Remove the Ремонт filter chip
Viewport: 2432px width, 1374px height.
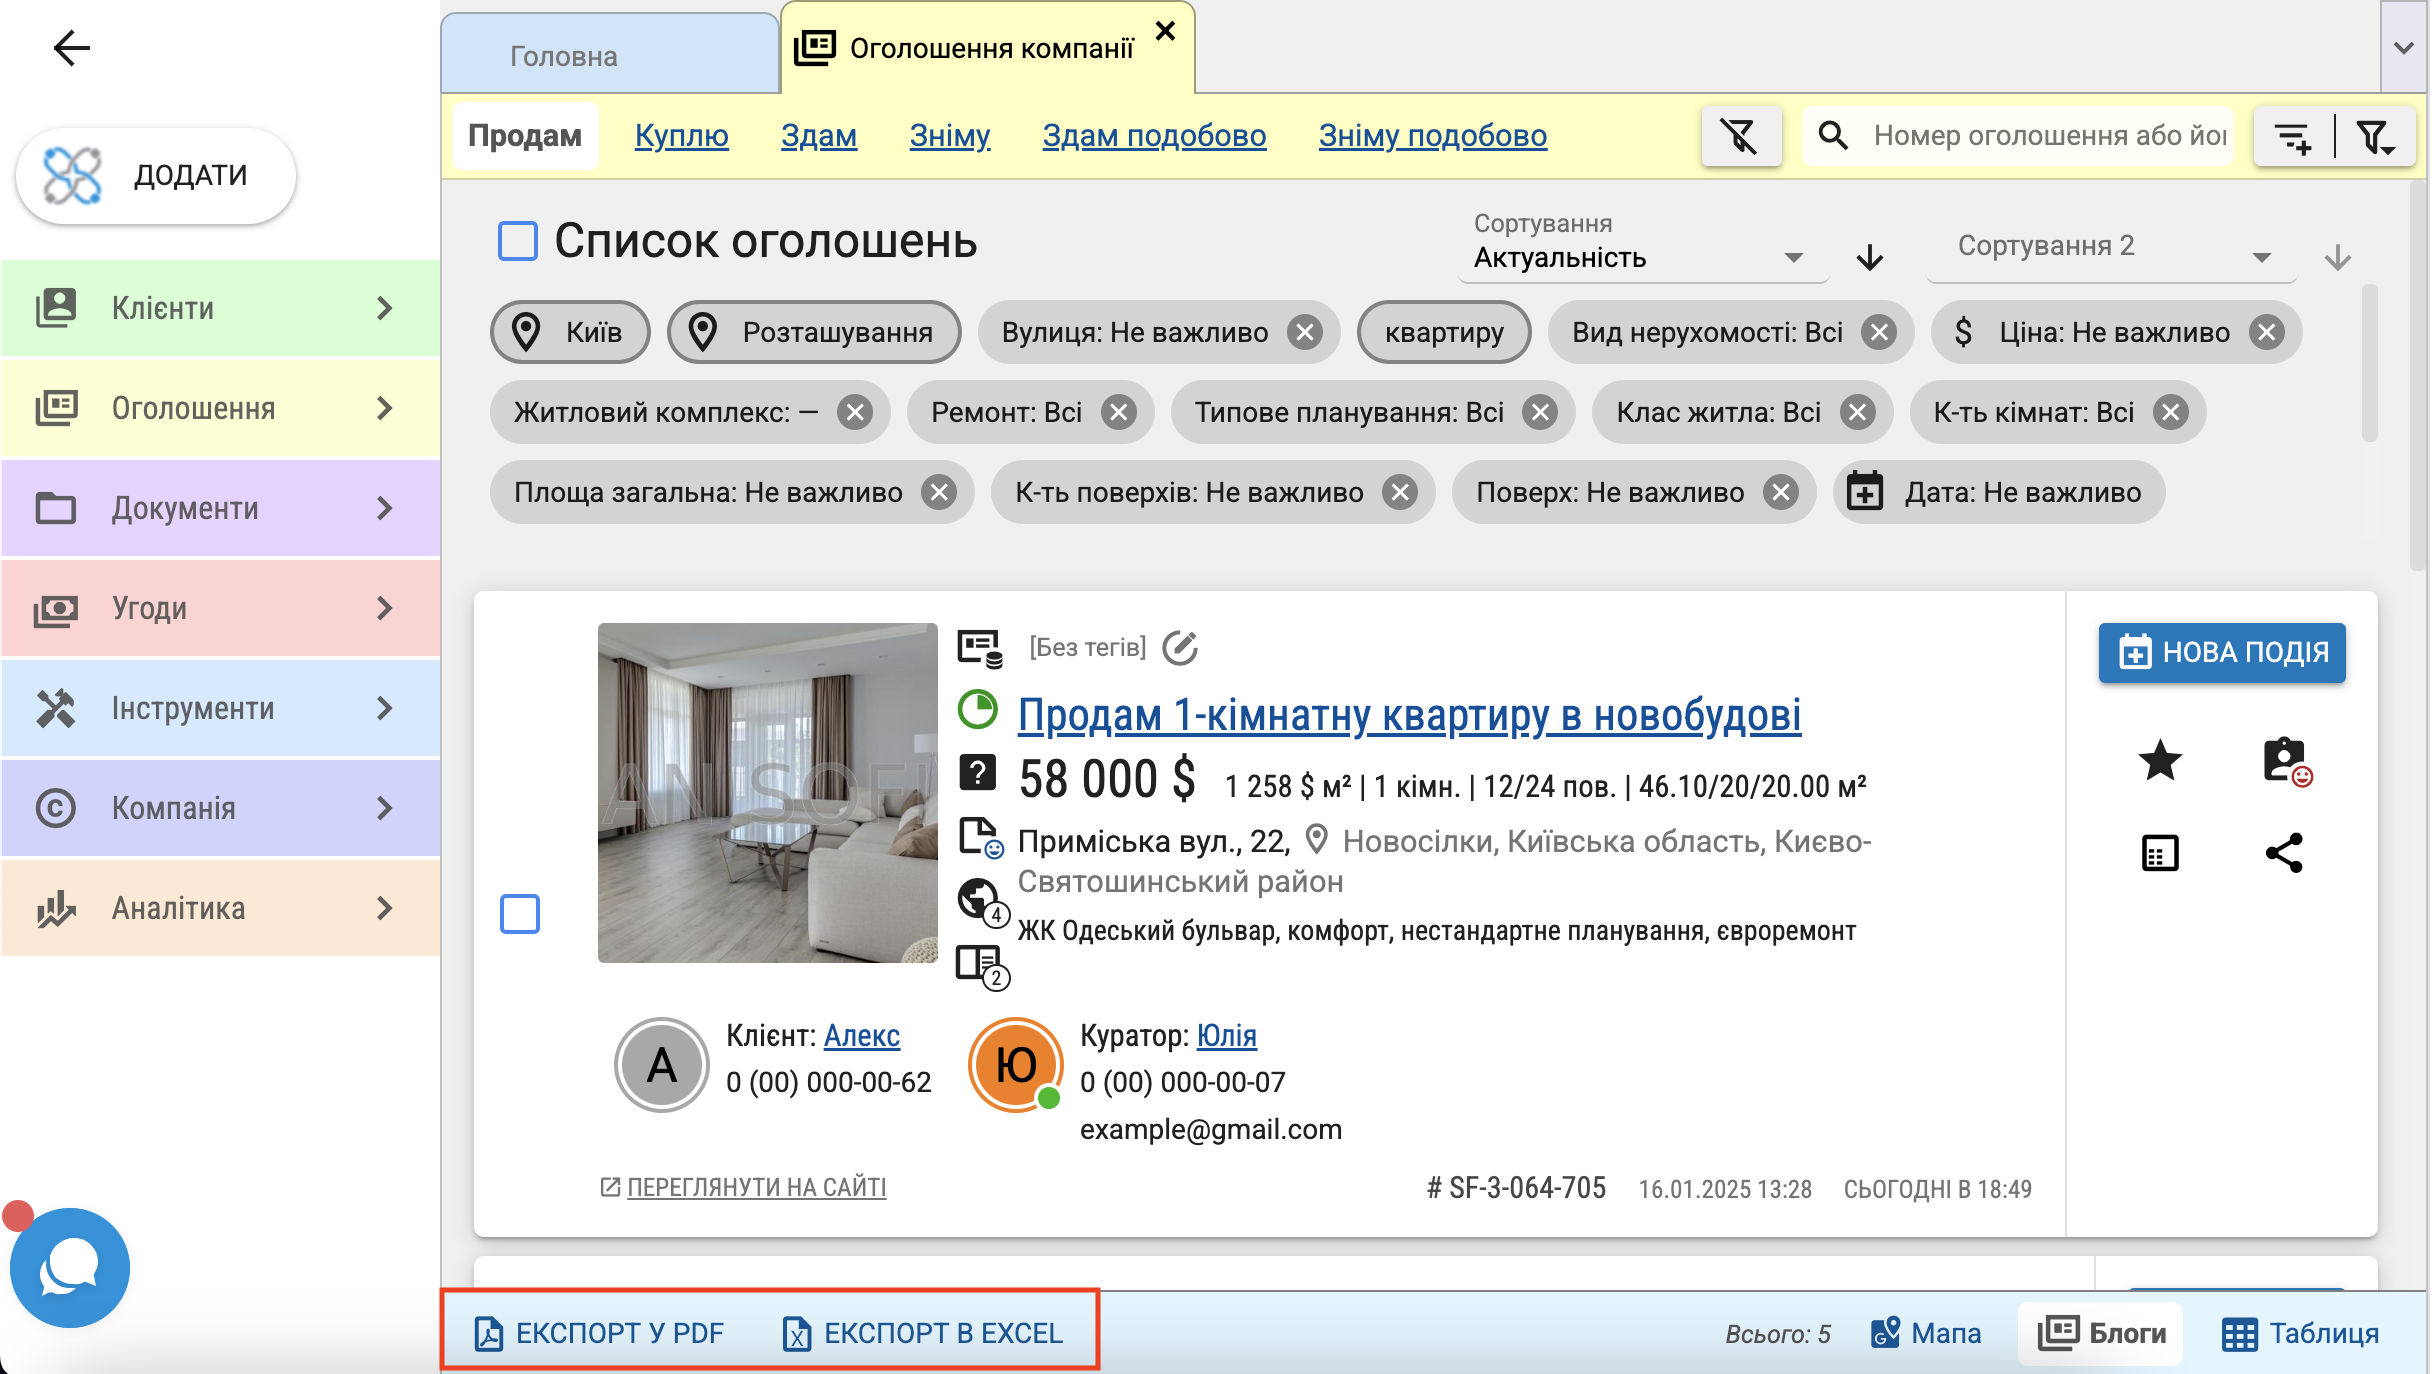1119,412
